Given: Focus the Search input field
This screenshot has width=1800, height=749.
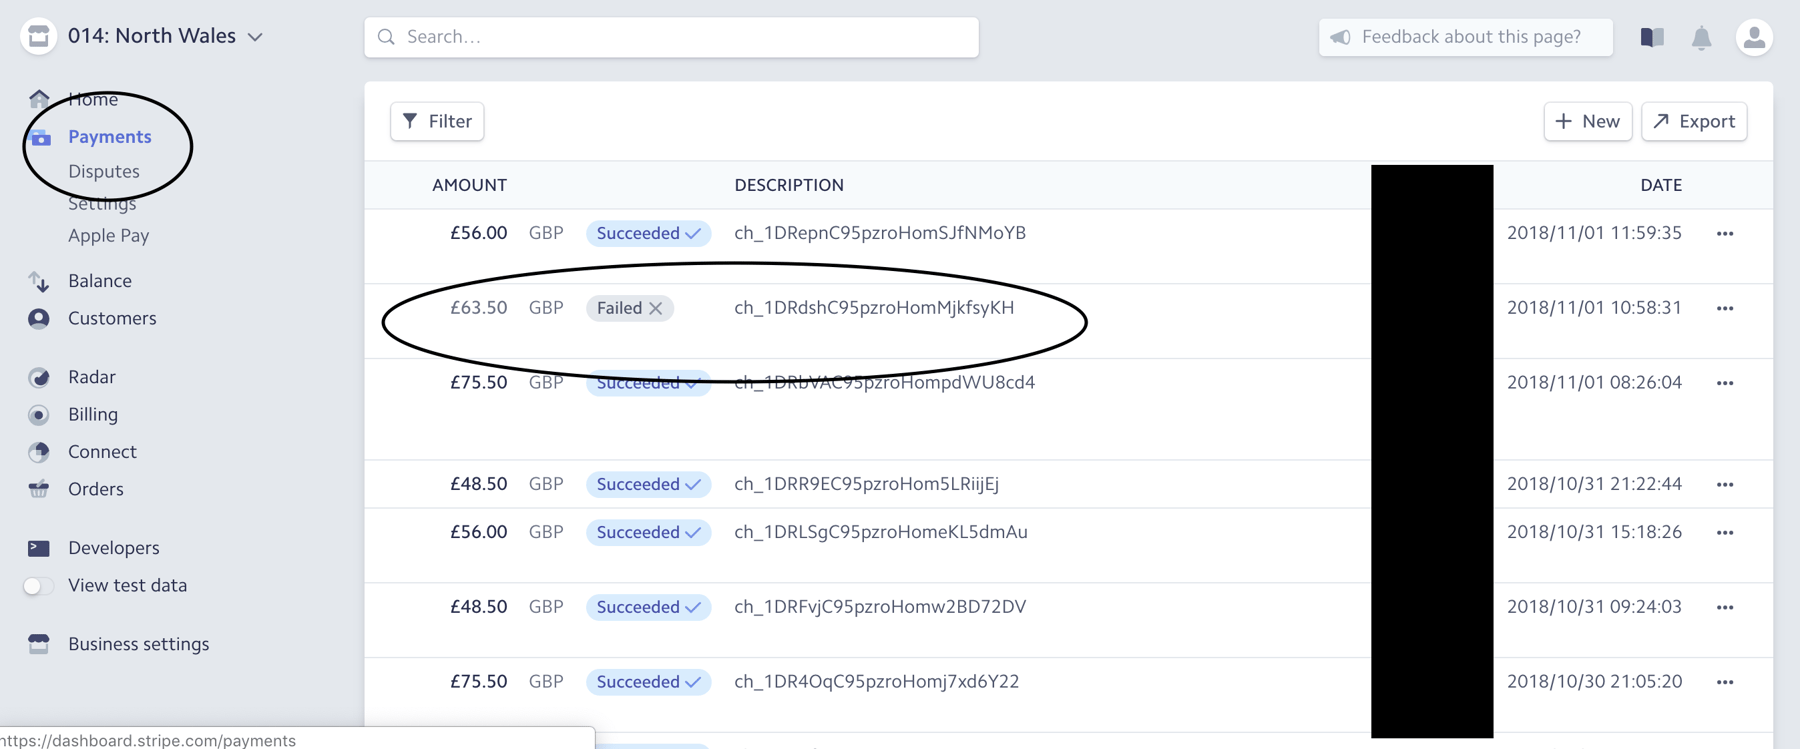Looking at the screenshot, I should [x=671, y=37].
